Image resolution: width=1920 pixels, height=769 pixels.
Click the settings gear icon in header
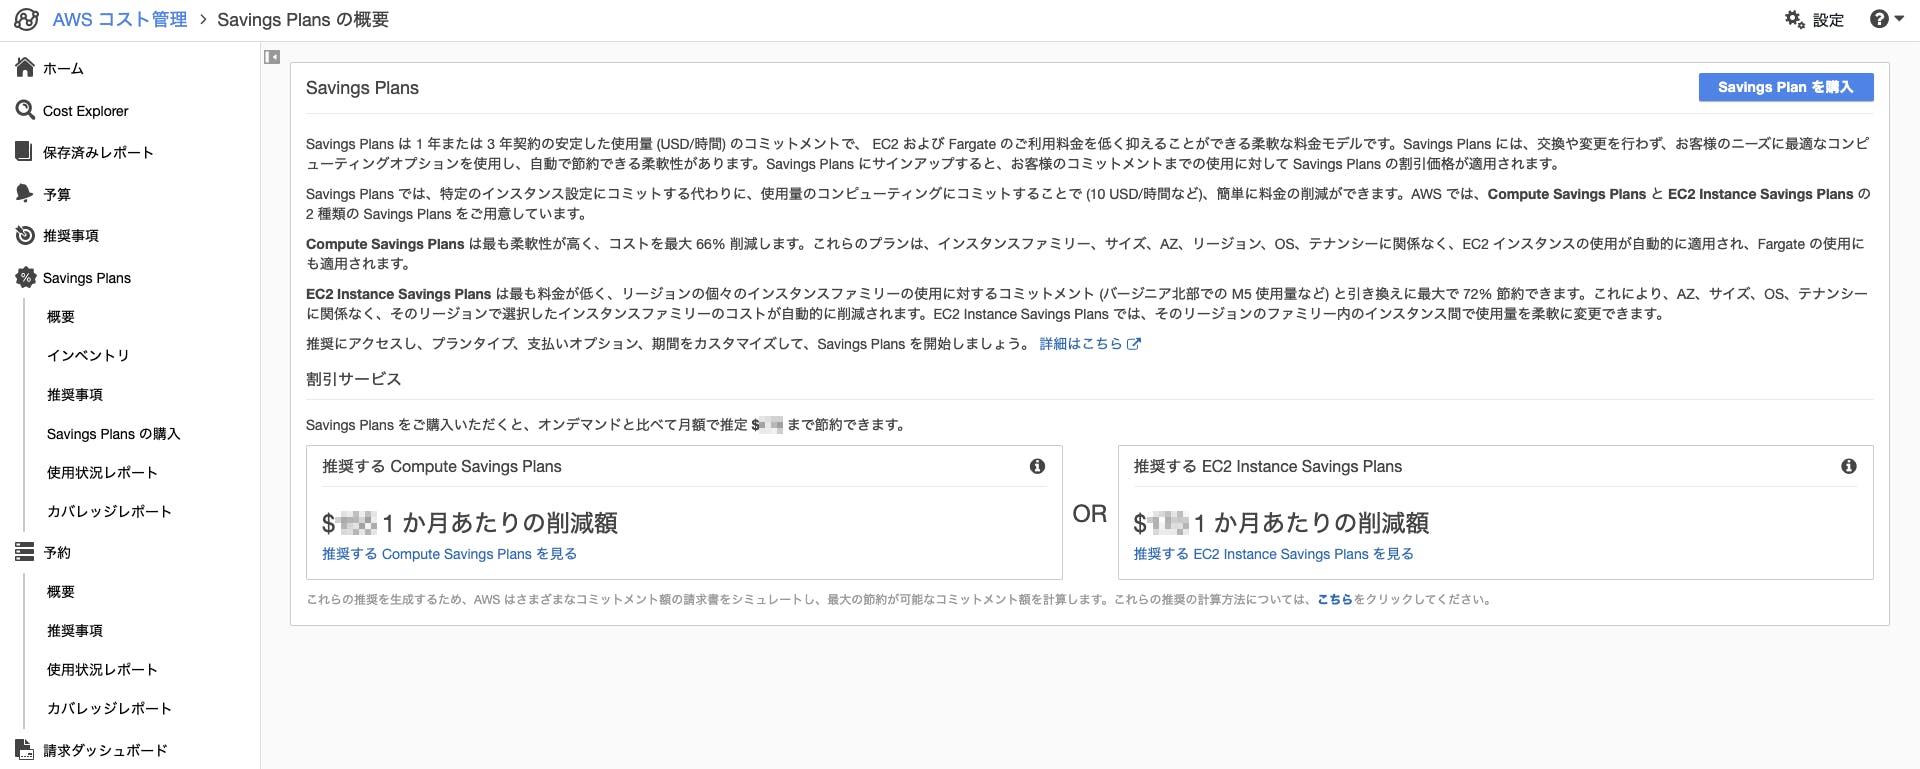coord(1795,19)
